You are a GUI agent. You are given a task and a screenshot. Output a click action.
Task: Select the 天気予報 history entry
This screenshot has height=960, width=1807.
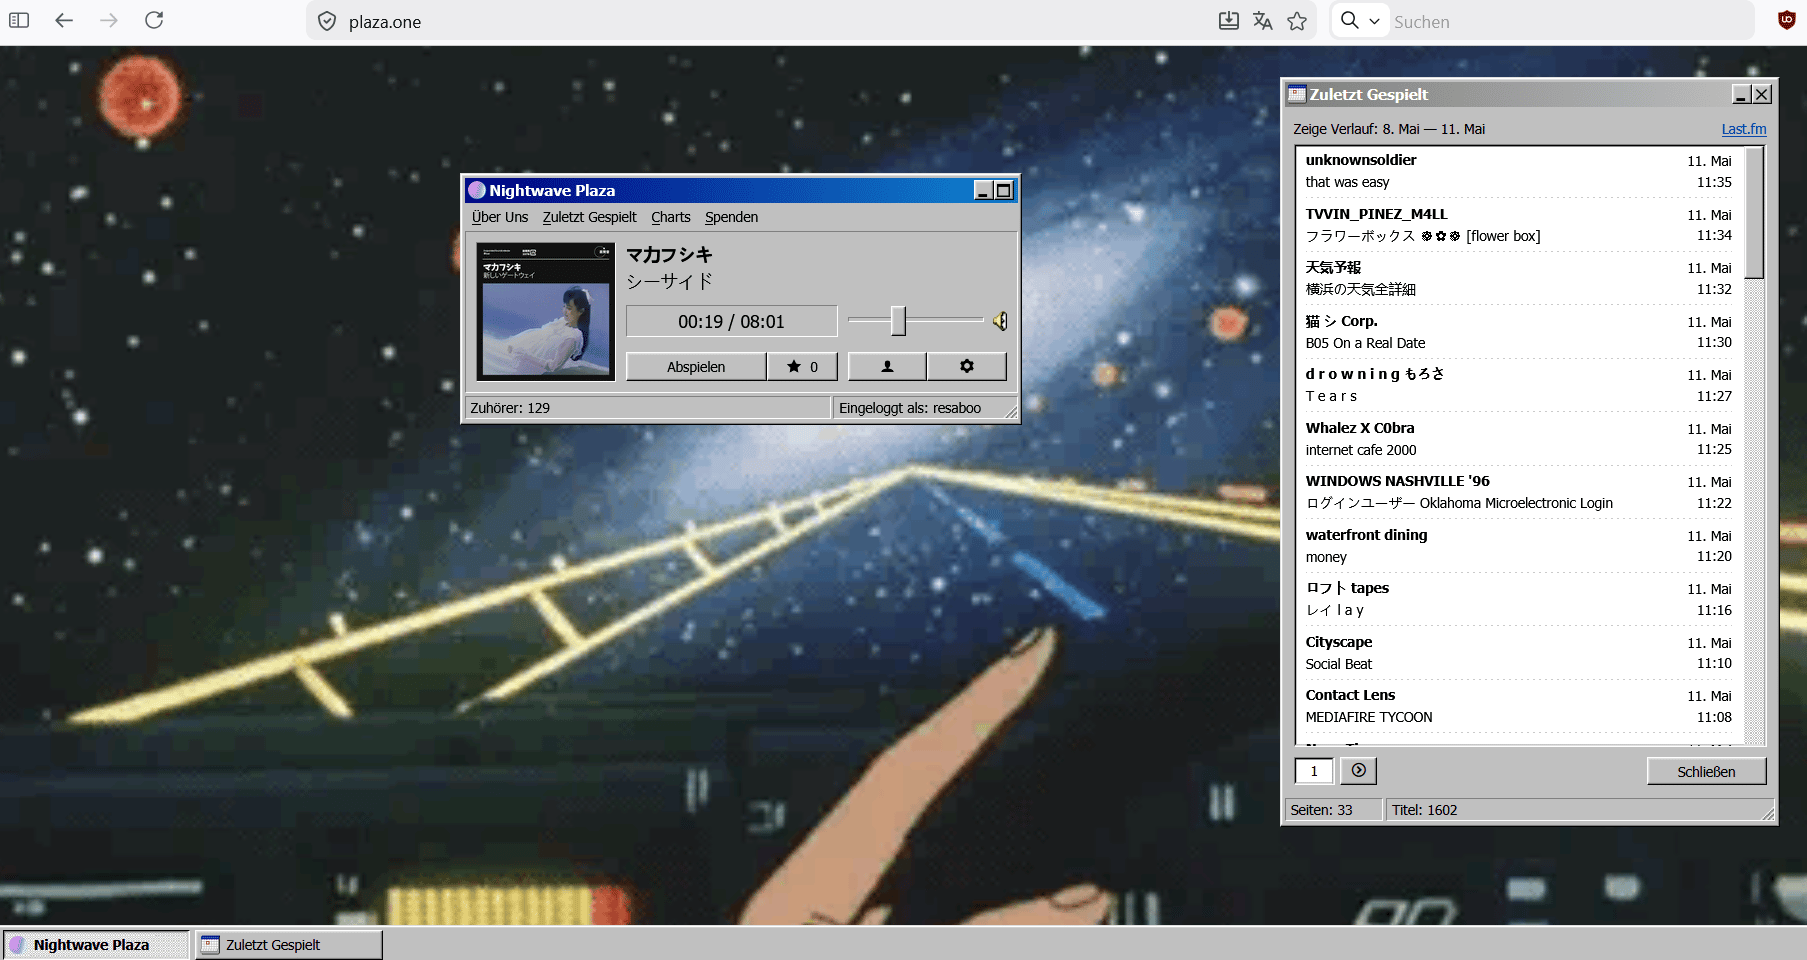[x=1519, y=278]
